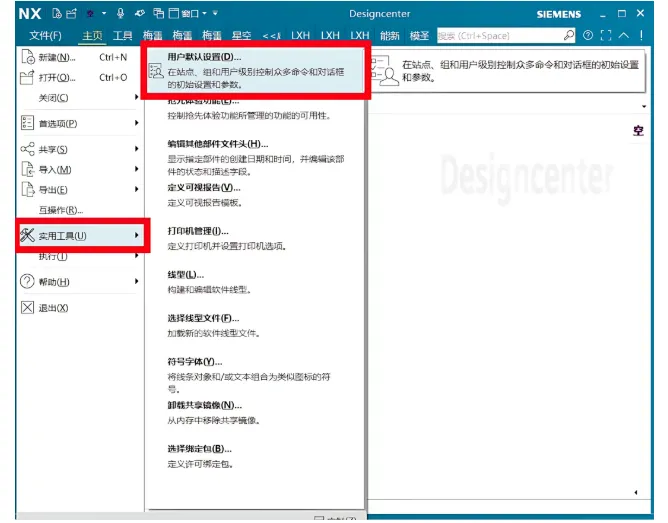
Task: Choose 编辑其他部件文件头(H) entry
Action: (x=256, y=158)
